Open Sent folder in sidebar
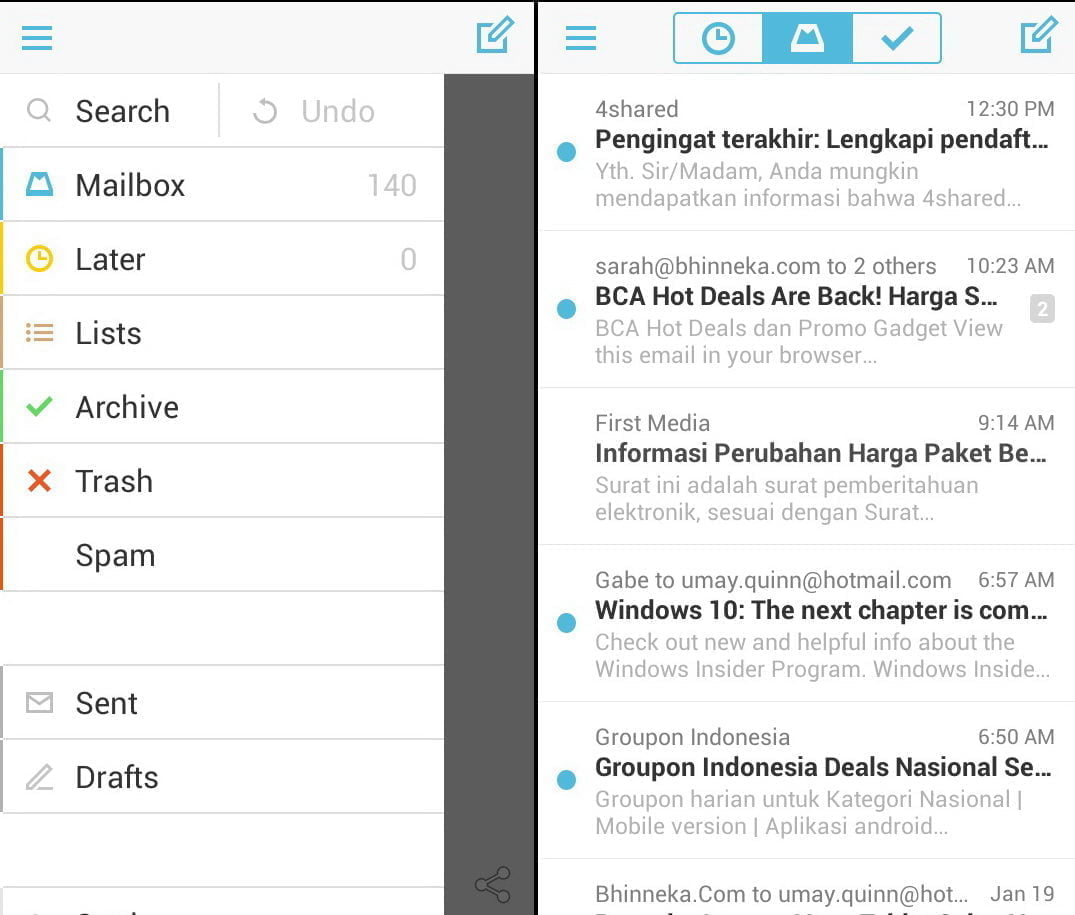The image size is (1075, 915). (x=222, y=703)
